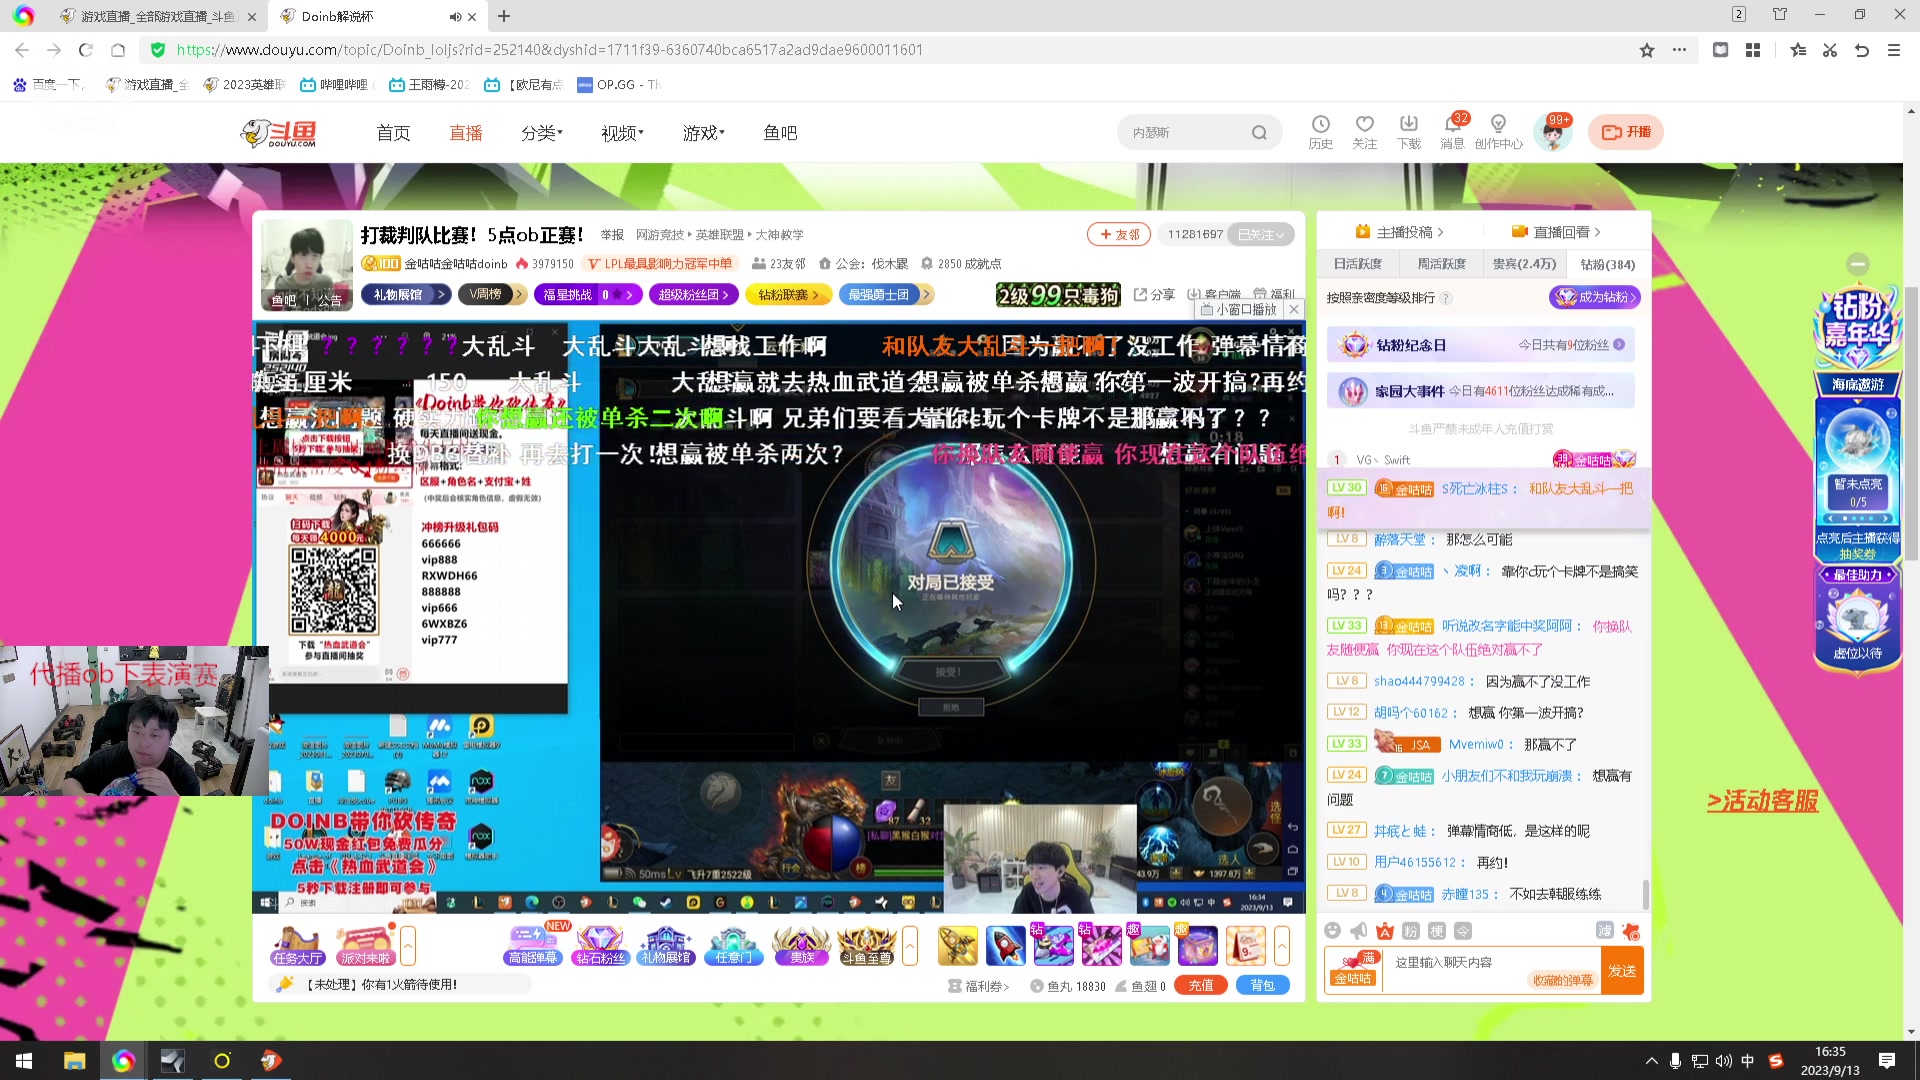
Task: Expand the 主播投稿 section
Action: pyautogui.click(x=1399, y=232)
